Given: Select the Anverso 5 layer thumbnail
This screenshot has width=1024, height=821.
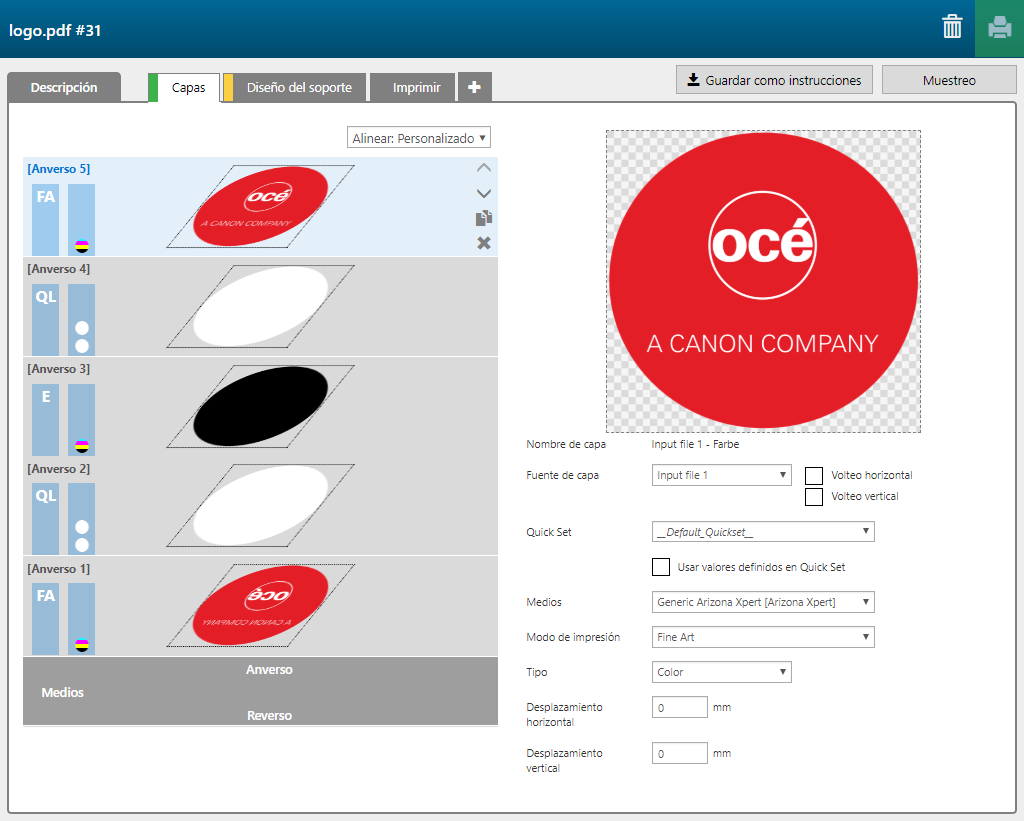Looking at the screenshot, I should pos(261,206).
